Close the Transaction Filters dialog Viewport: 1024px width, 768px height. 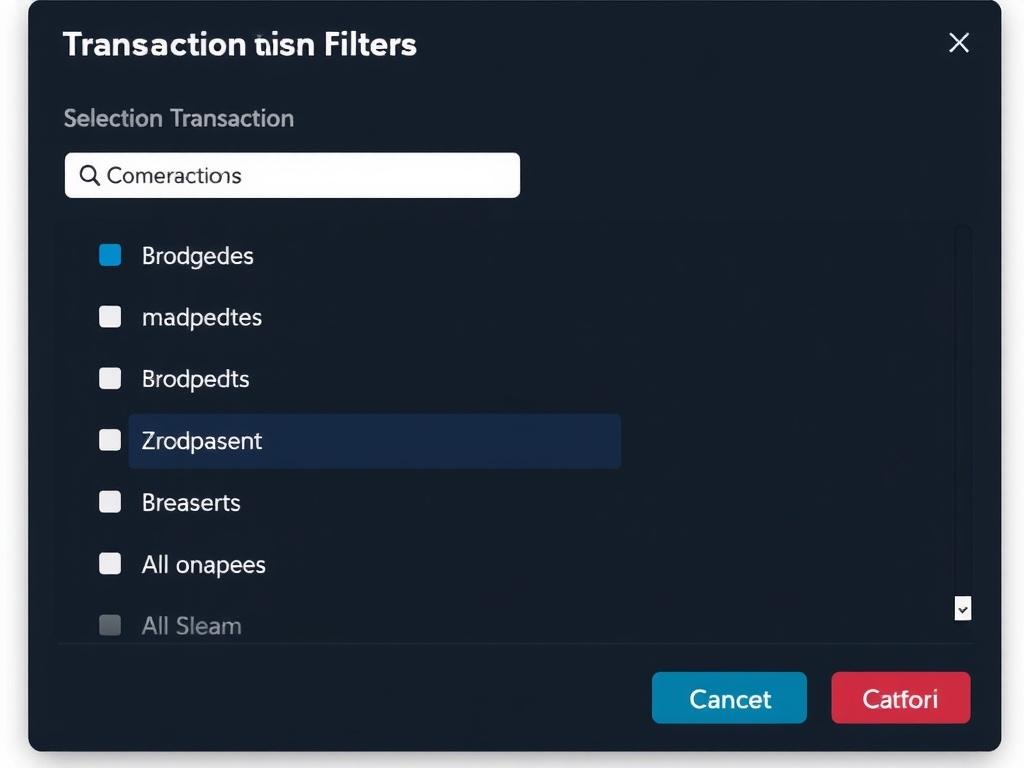(x=958, y=42)
